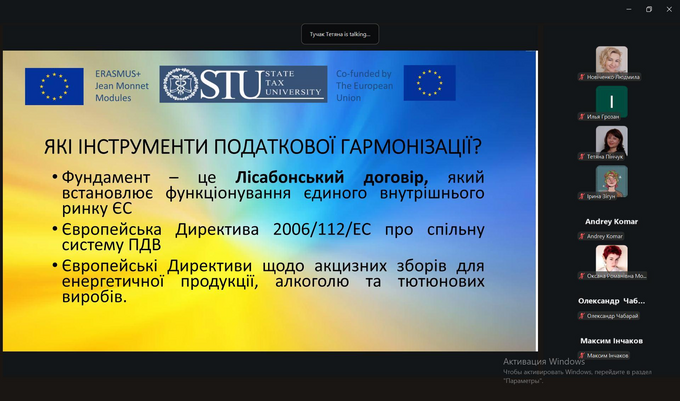Click muted mic icon beside Тетяна Пінчук
This screenshot has width=680, height=401.
pyautogui.click(x=581, y=157)
